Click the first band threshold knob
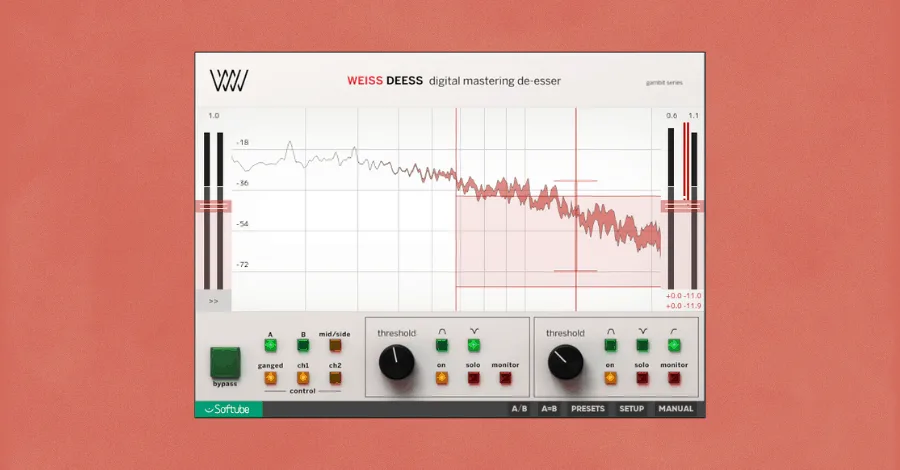Screen dimensions: 900x470 point(397,363)
